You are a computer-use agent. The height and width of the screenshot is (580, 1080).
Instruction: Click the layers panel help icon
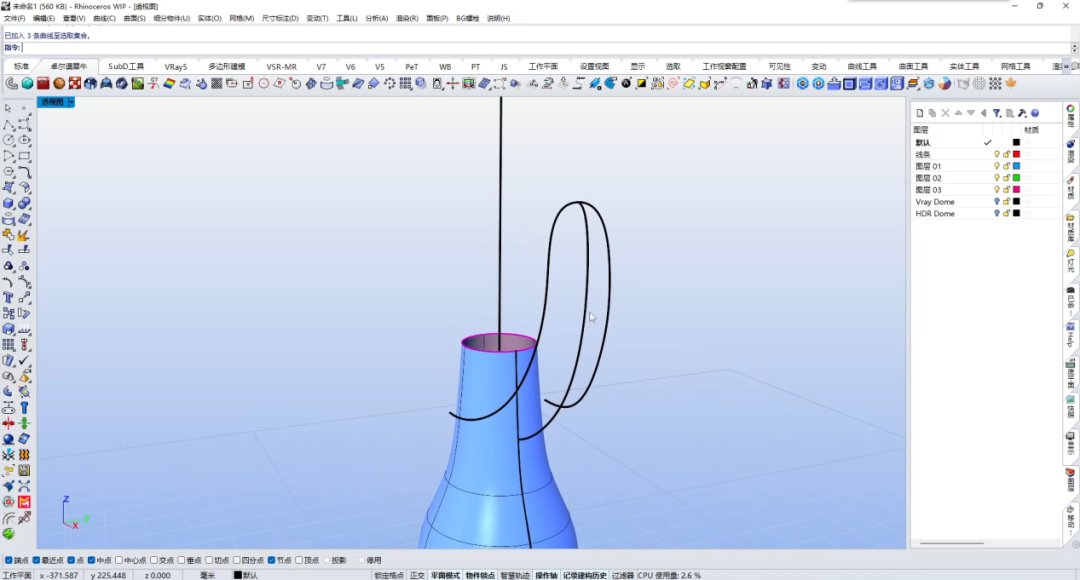point(1035,113)
